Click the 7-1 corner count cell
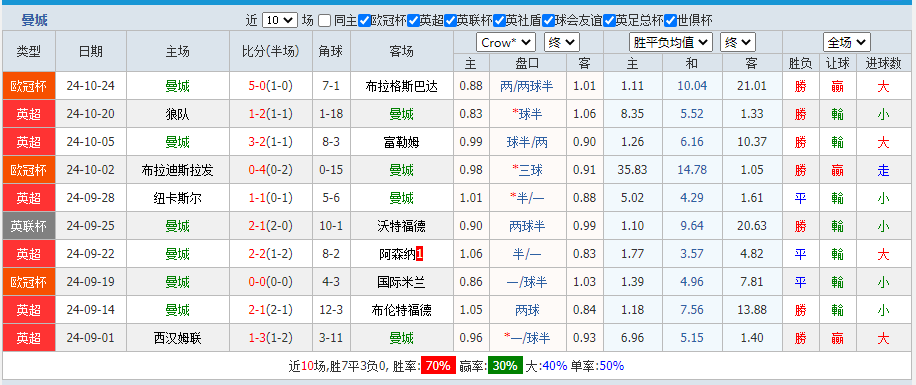The width and height of the screenshot is (916, 385). (331, 86)
